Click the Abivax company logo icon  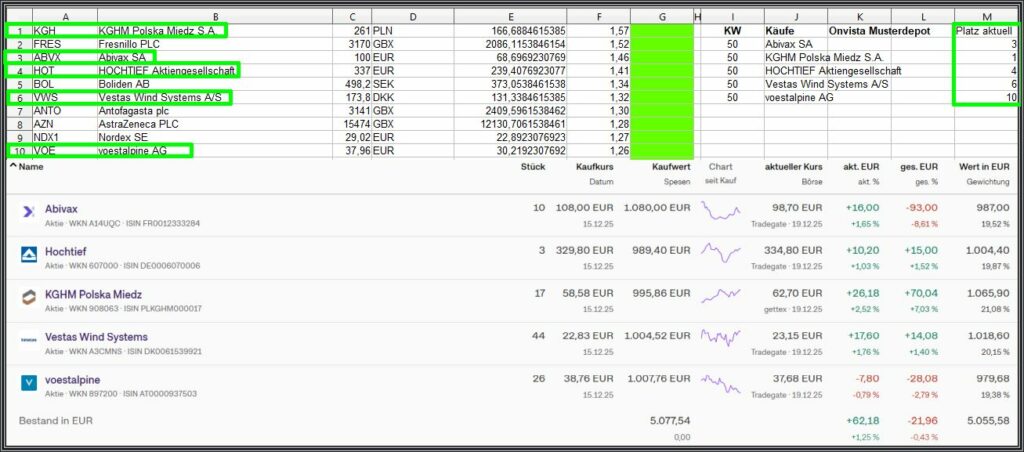pos(29,211)
